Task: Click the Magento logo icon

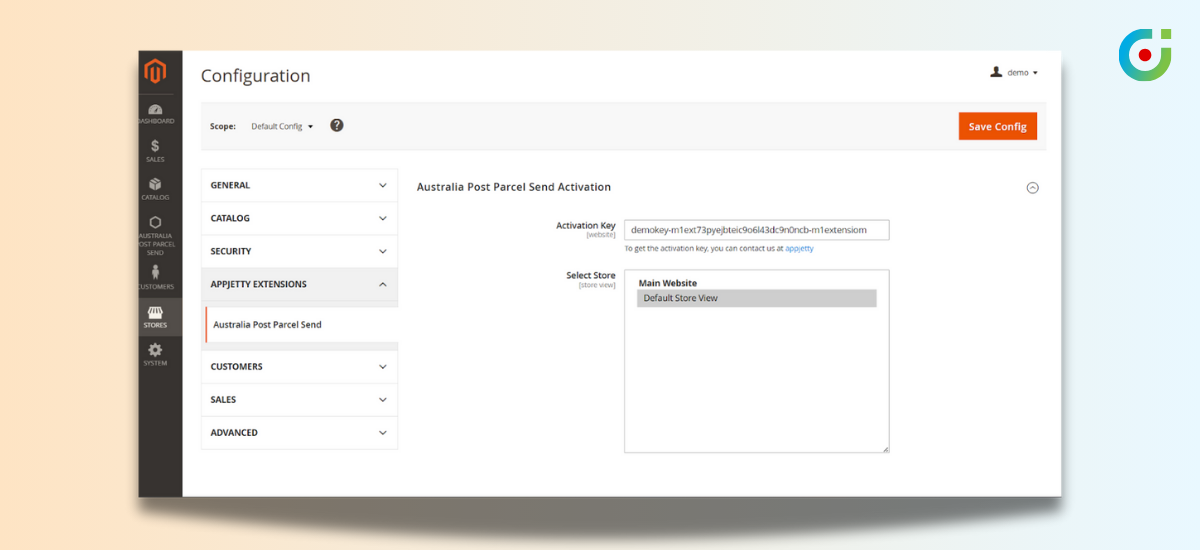Action: point(155,72)
